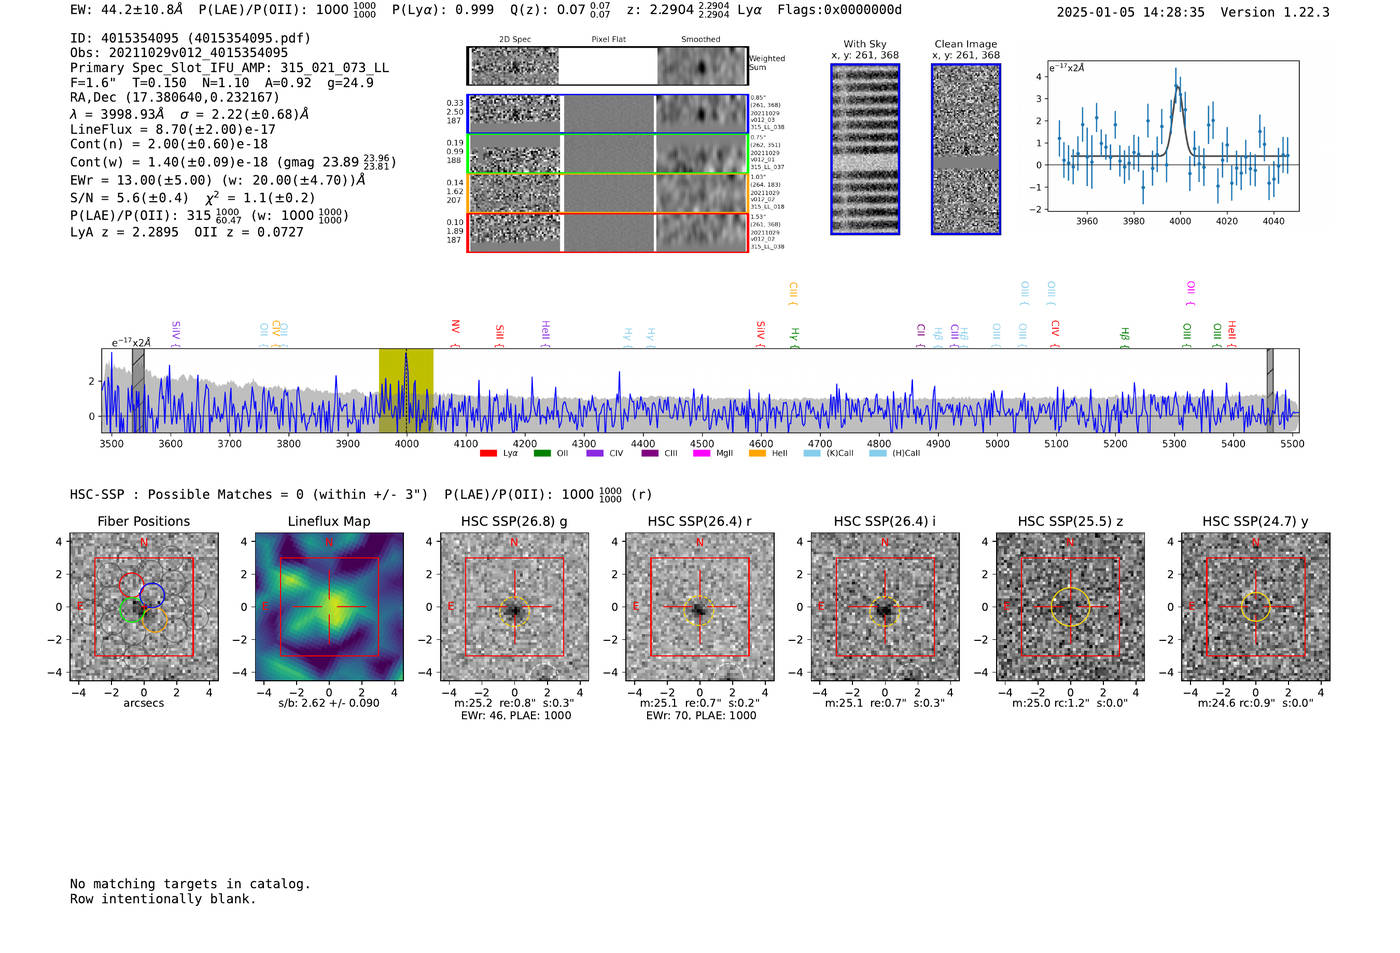Click the timestamp 2025-01-05 14:28:35

click(x=1130, y=12)
